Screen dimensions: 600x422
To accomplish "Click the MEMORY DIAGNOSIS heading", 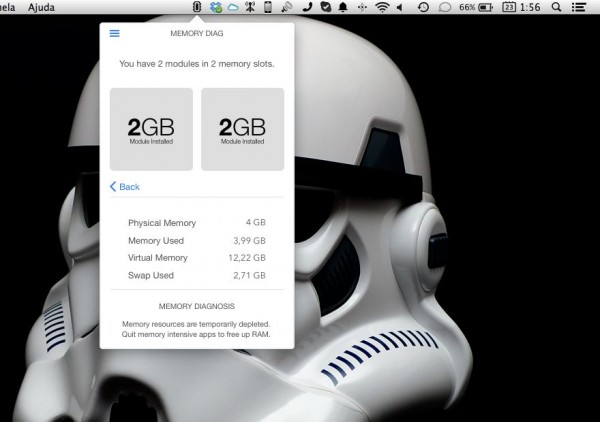I will pyautogui.click(x=197, y=306).
